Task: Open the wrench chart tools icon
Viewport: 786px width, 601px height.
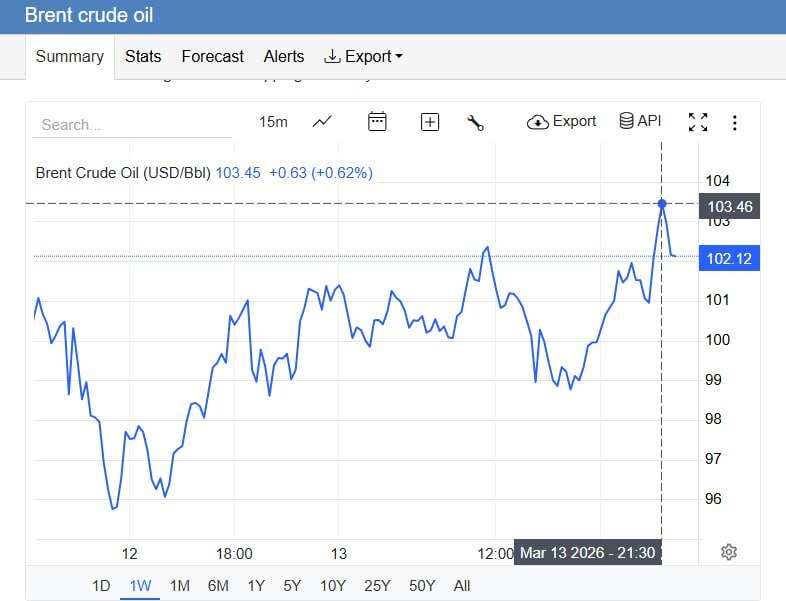Action: point(475,122)
